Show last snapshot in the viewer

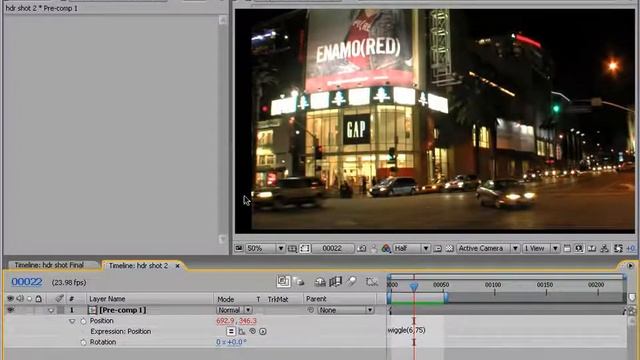[x=374, y=248]
